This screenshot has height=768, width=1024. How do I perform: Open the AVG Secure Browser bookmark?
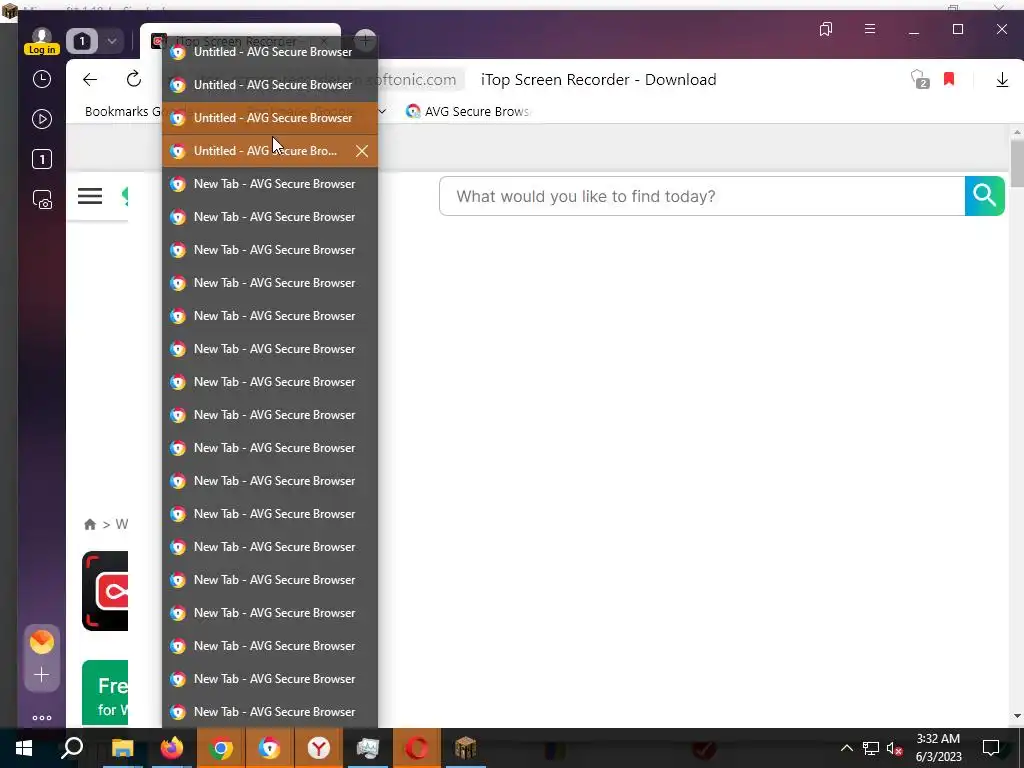(x=468, y=112)
